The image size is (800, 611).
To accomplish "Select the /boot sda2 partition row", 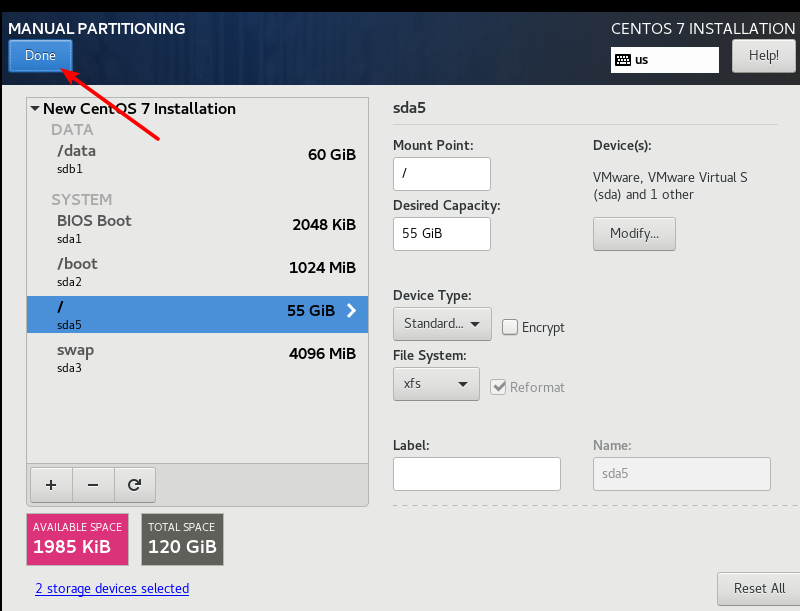I will point(197,272).
